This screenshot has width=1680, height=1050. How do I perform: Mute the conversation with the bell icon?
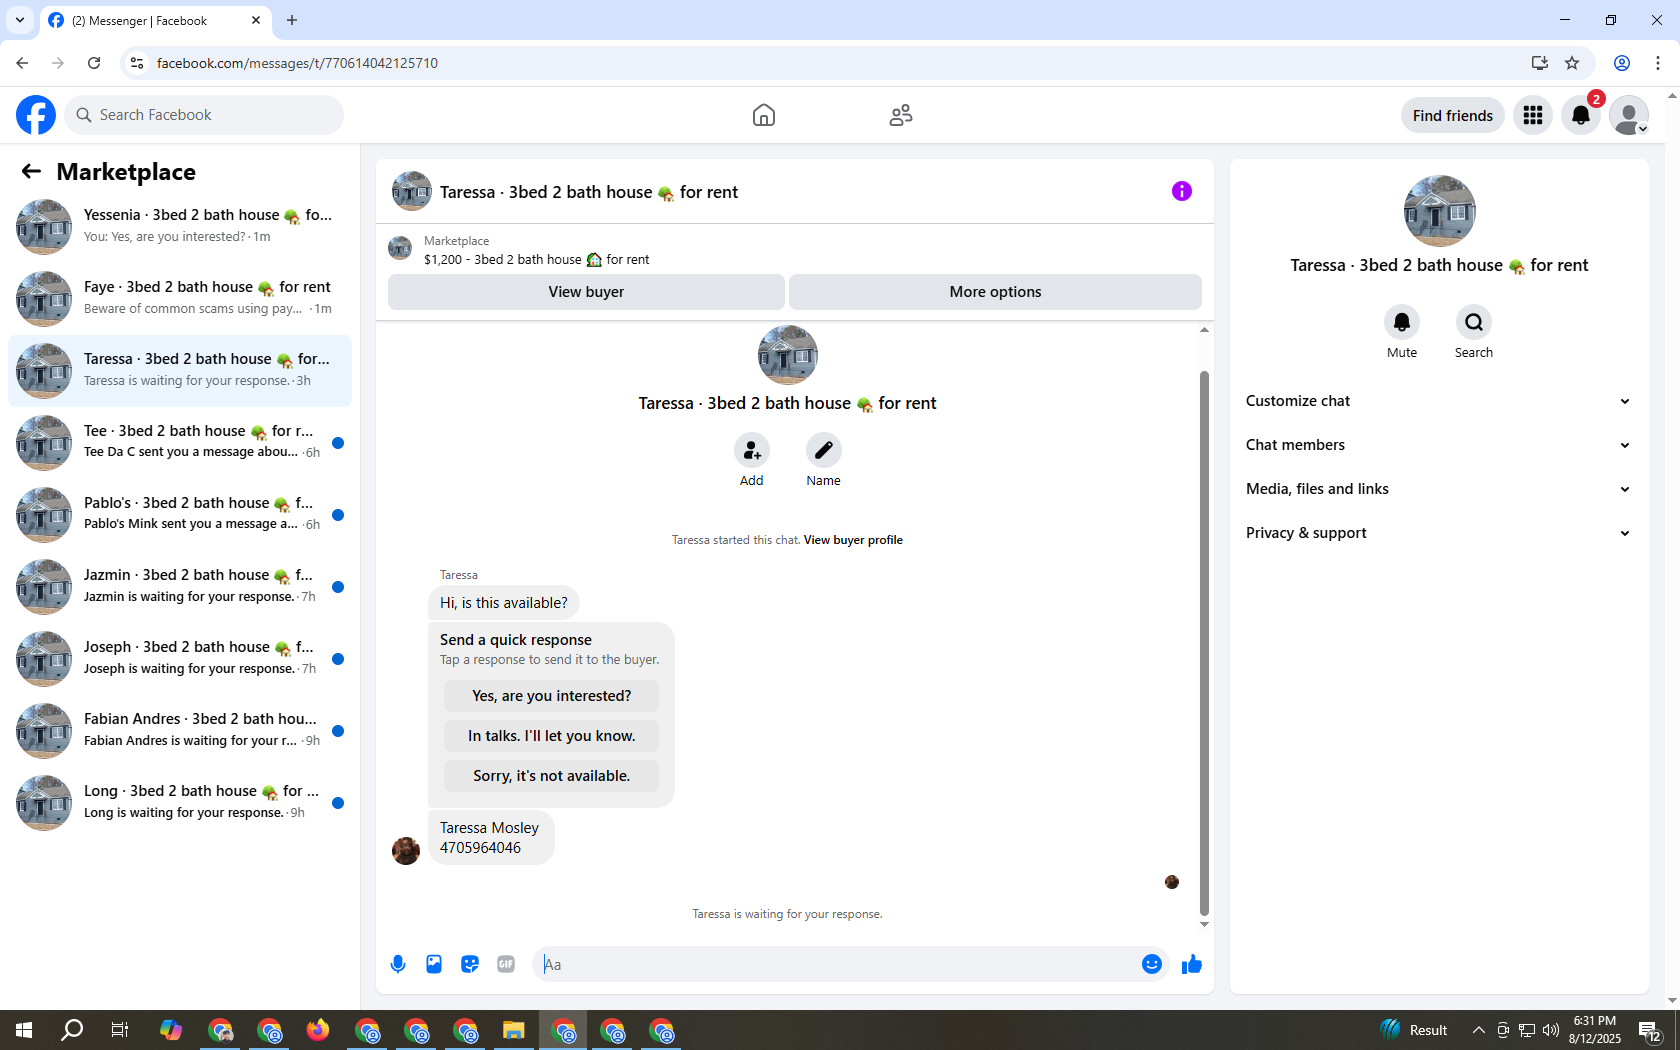(x=1402, y=322)
